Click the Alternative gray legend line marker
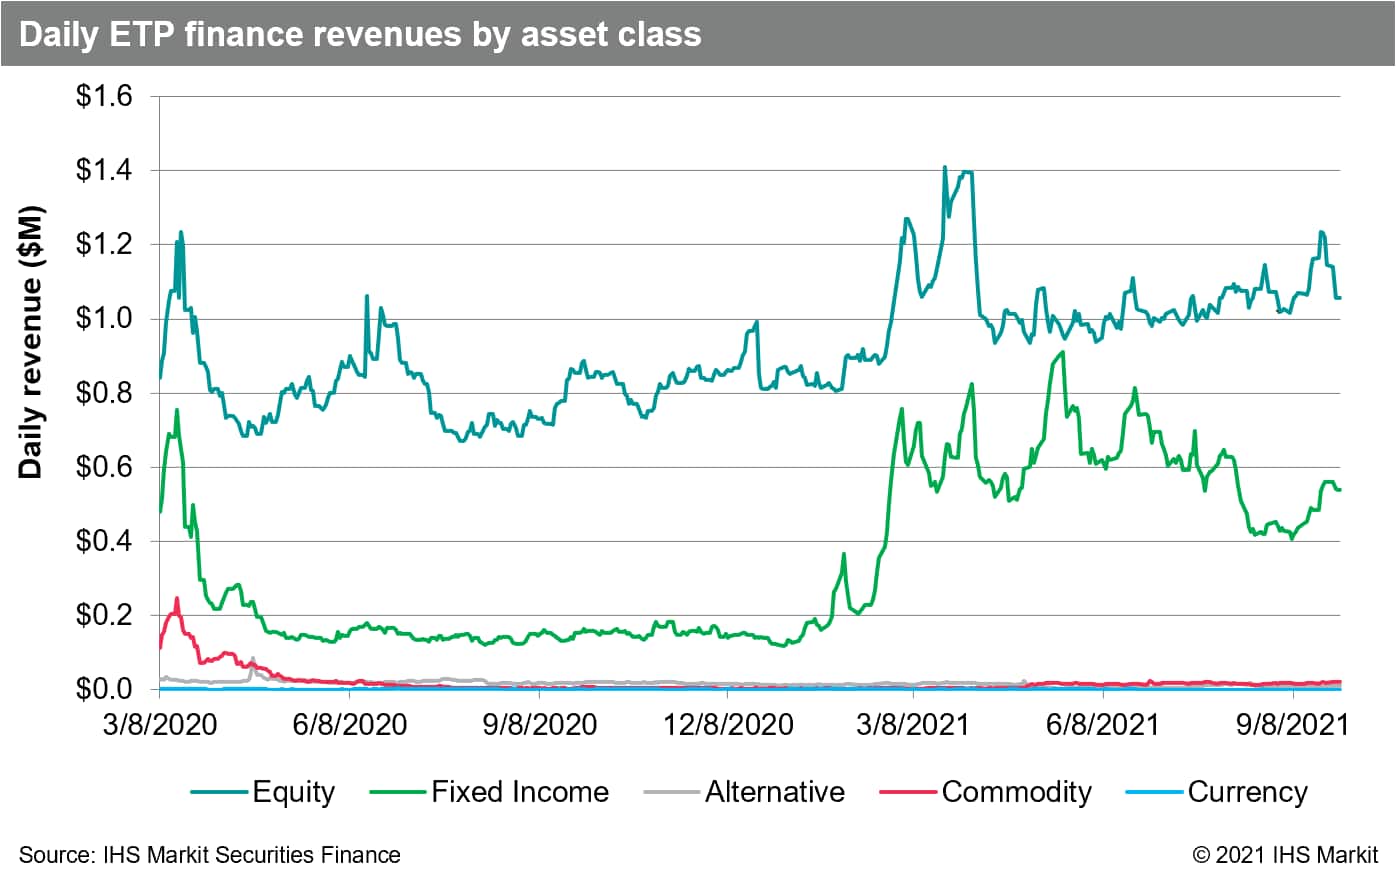Image resolution: width=1398 pixels, height=878 pixels. [672, 793]
